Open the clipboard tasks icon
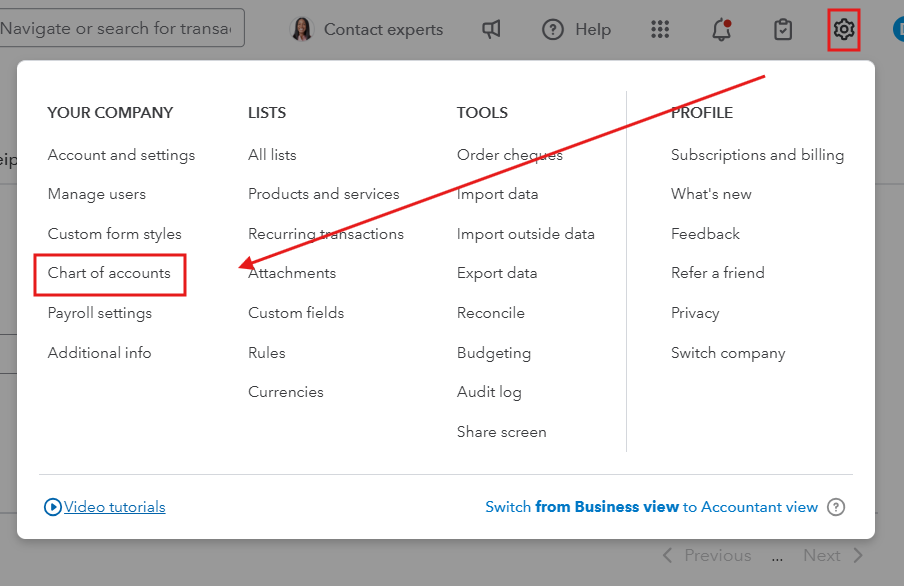The image size is (904, 586). coord(784,30)
